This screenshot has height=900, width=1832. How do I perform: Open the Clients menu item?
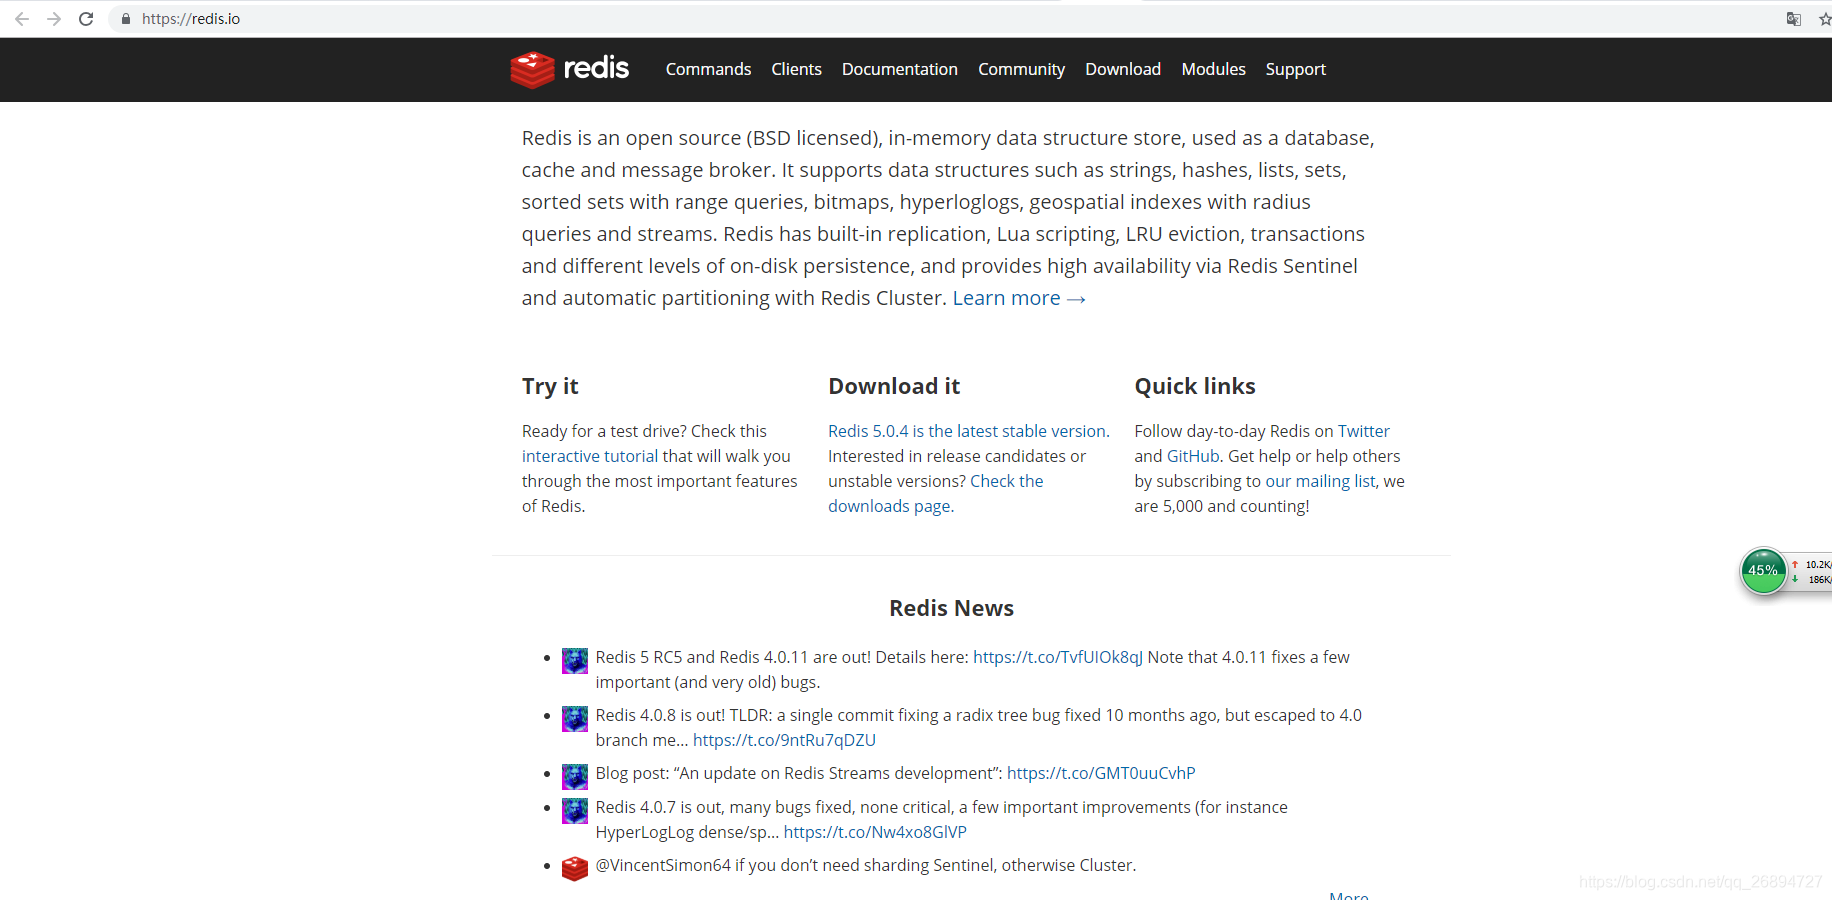coord(796,69)
